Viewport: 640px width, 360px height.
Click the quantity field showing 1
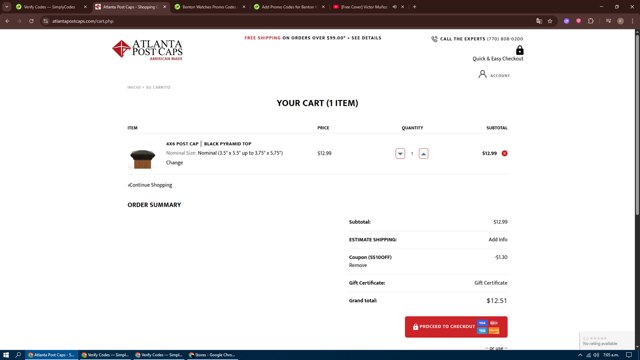coord(412,153)
